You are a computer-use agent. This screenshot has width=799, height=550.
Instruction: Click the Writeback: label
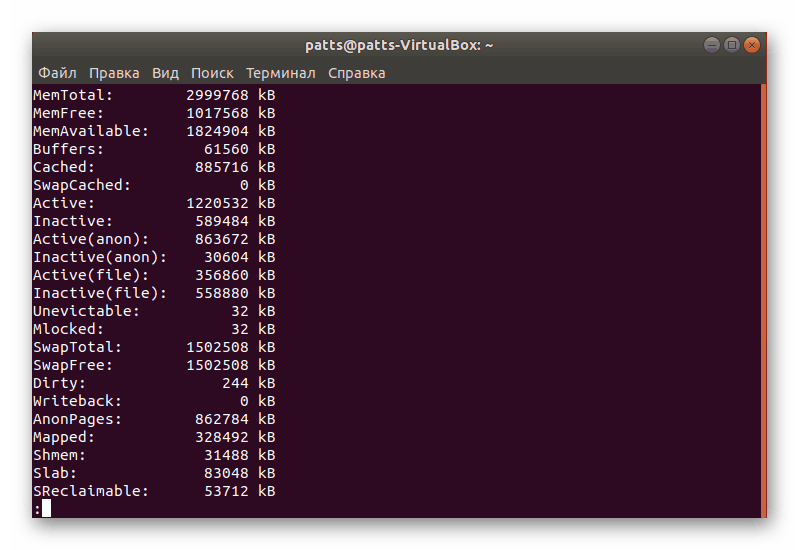[x=77, y=401]
